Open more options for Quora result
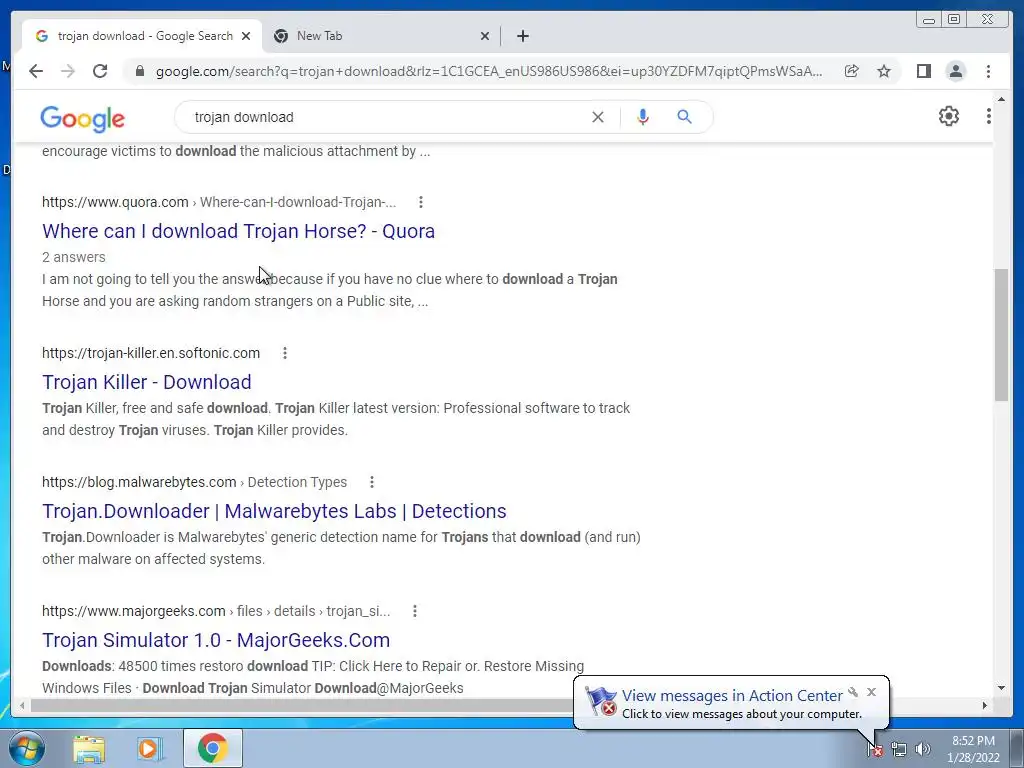 pyautogui.click(x=421, y=202)
